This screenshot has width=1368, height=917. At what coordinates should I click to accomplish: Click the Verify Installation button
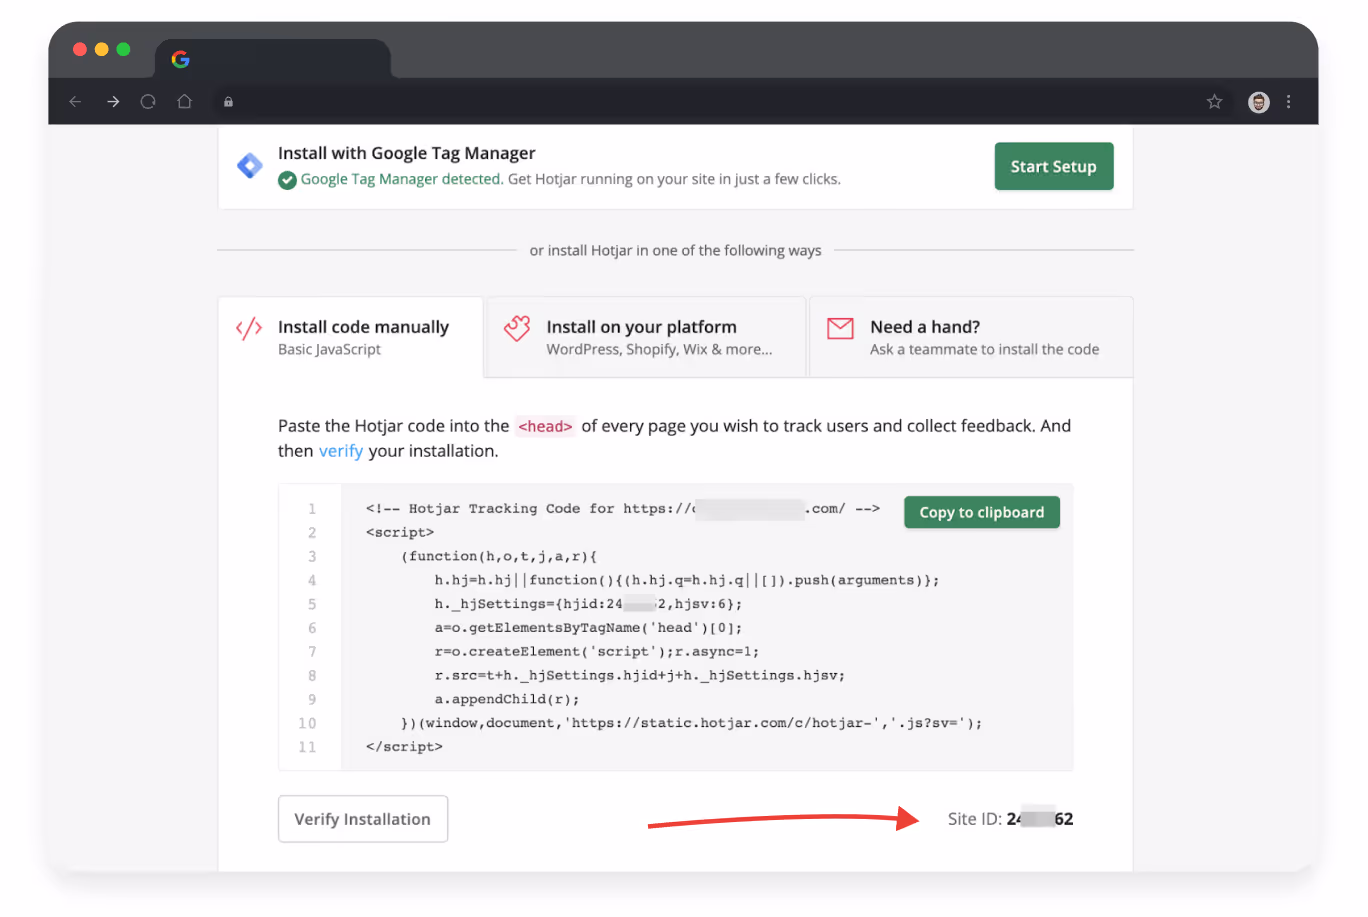pos(363,819)
